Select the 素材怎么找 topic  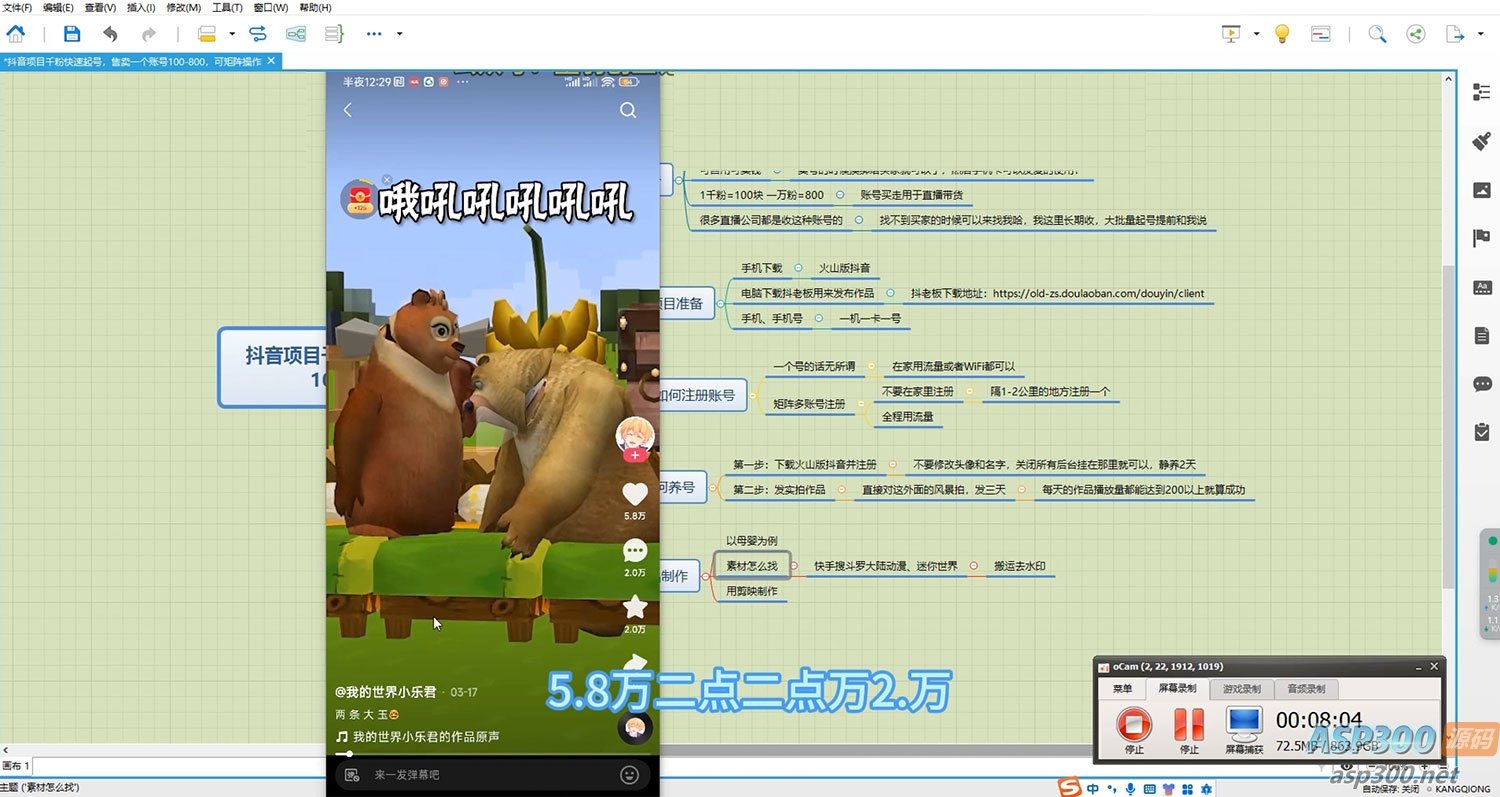(752, 566)
